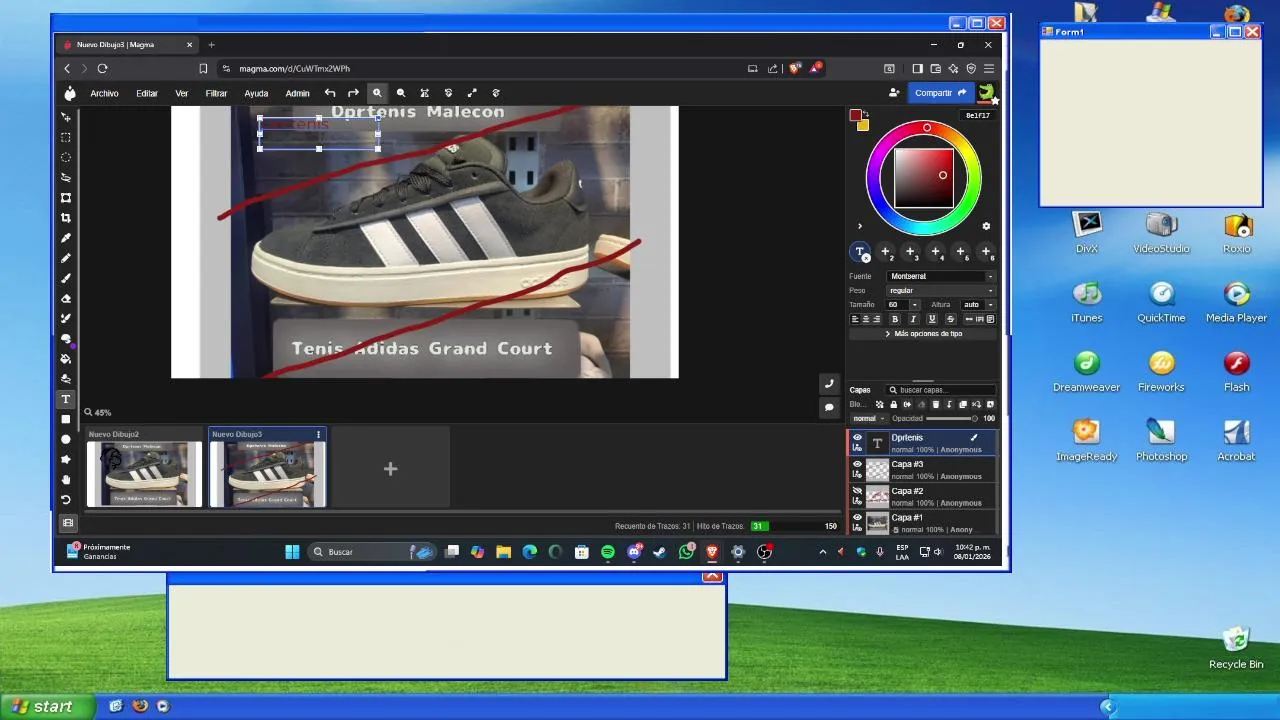Viewport: 1280px width, 720px height.
Task: Open the chat bubble icon near canvas
Action: point(828,407)
